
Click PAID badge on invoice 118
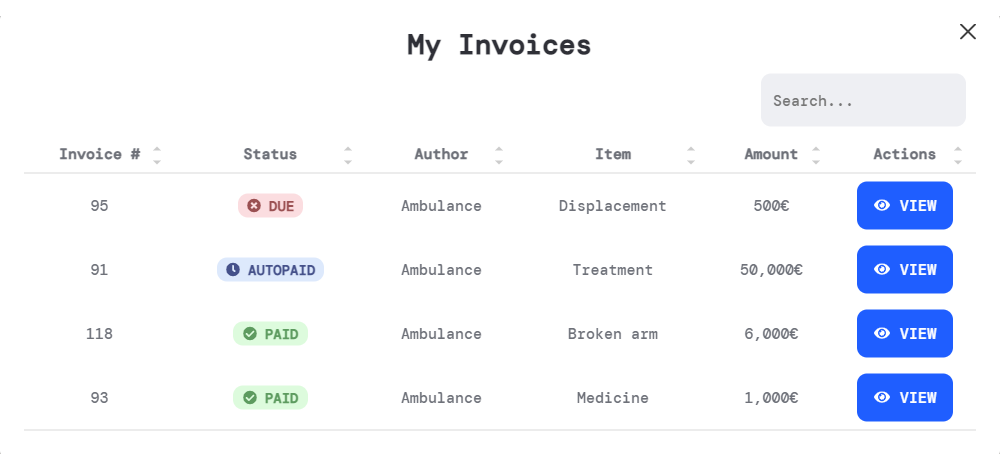(270, 334)
